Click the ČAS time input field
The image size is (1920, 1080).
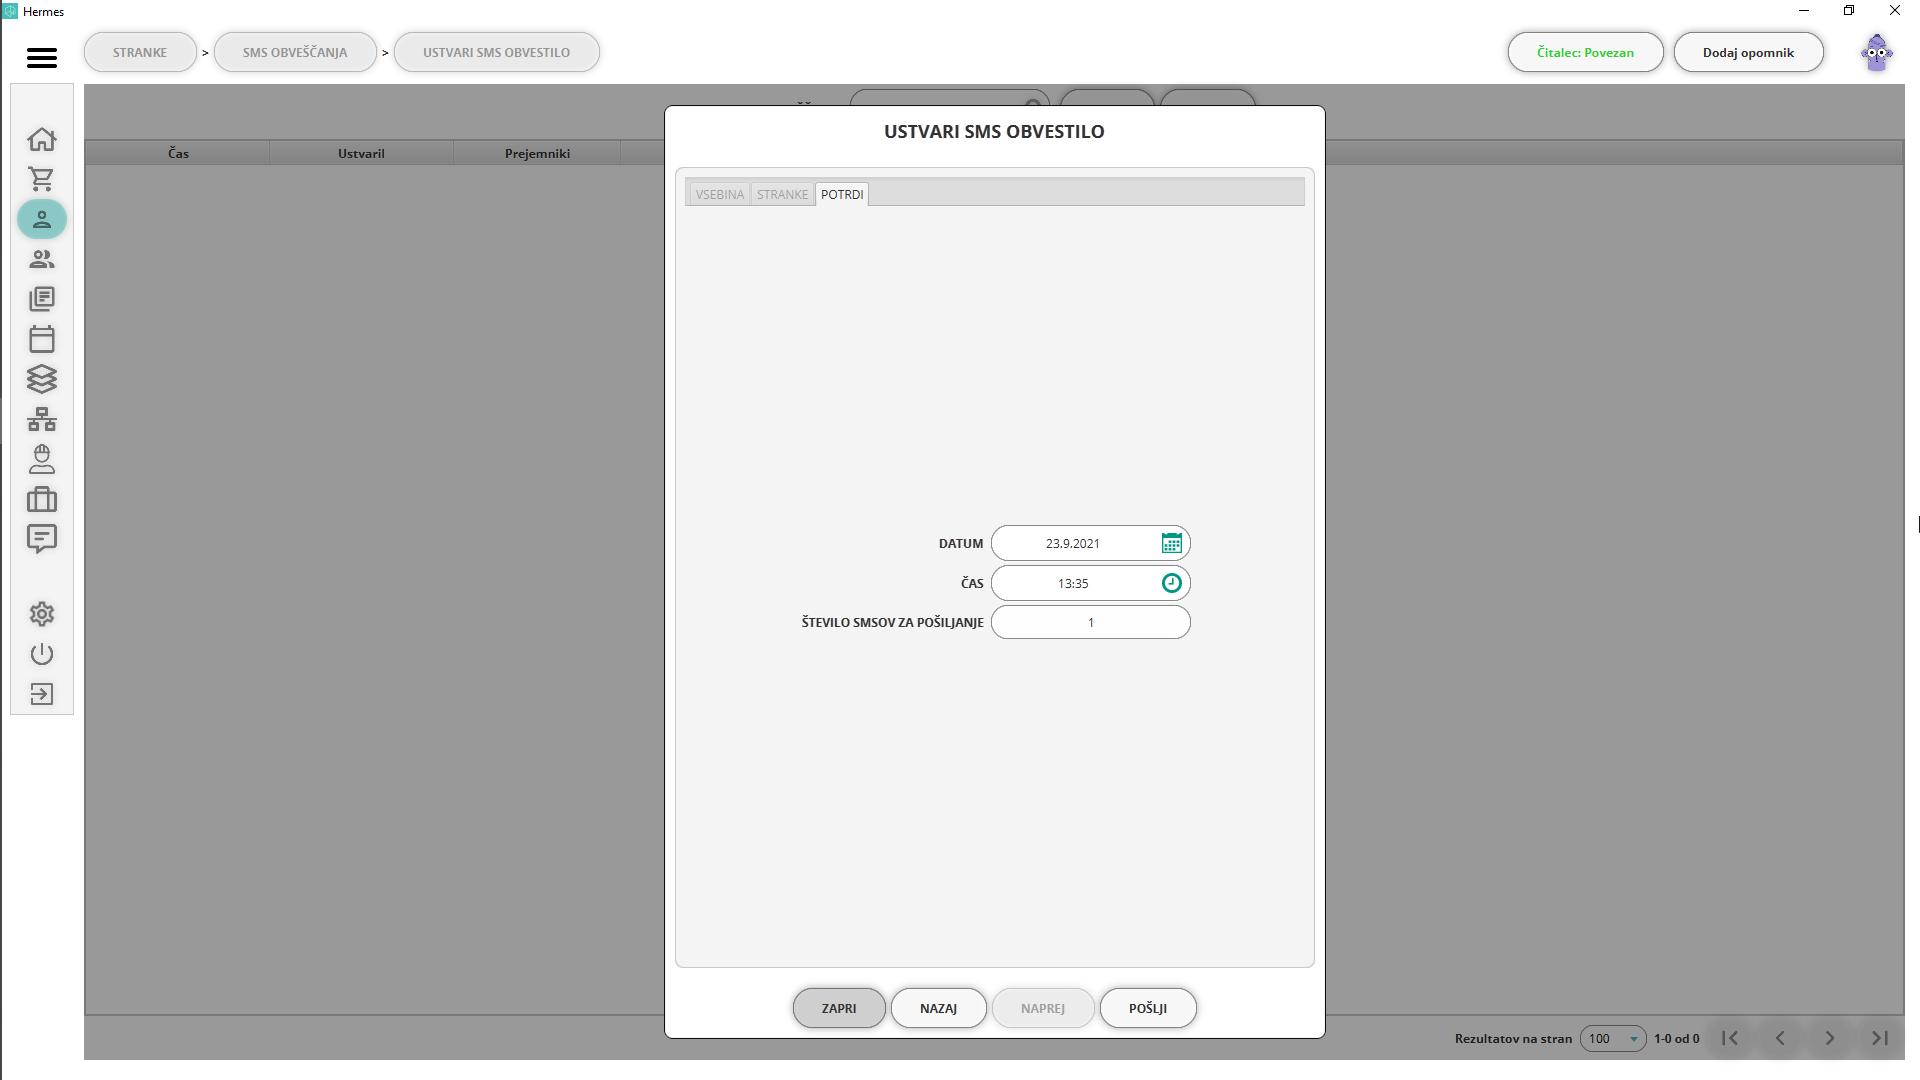coord(1091,583)
